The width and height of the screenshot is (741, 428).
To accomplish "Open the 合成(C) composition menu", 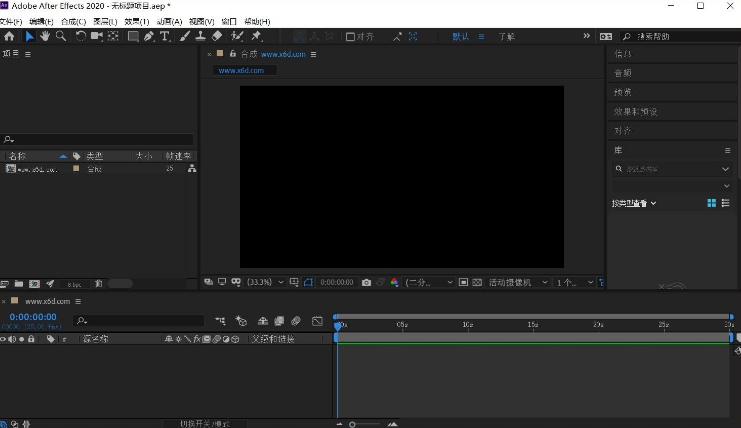I will (73, 21).
